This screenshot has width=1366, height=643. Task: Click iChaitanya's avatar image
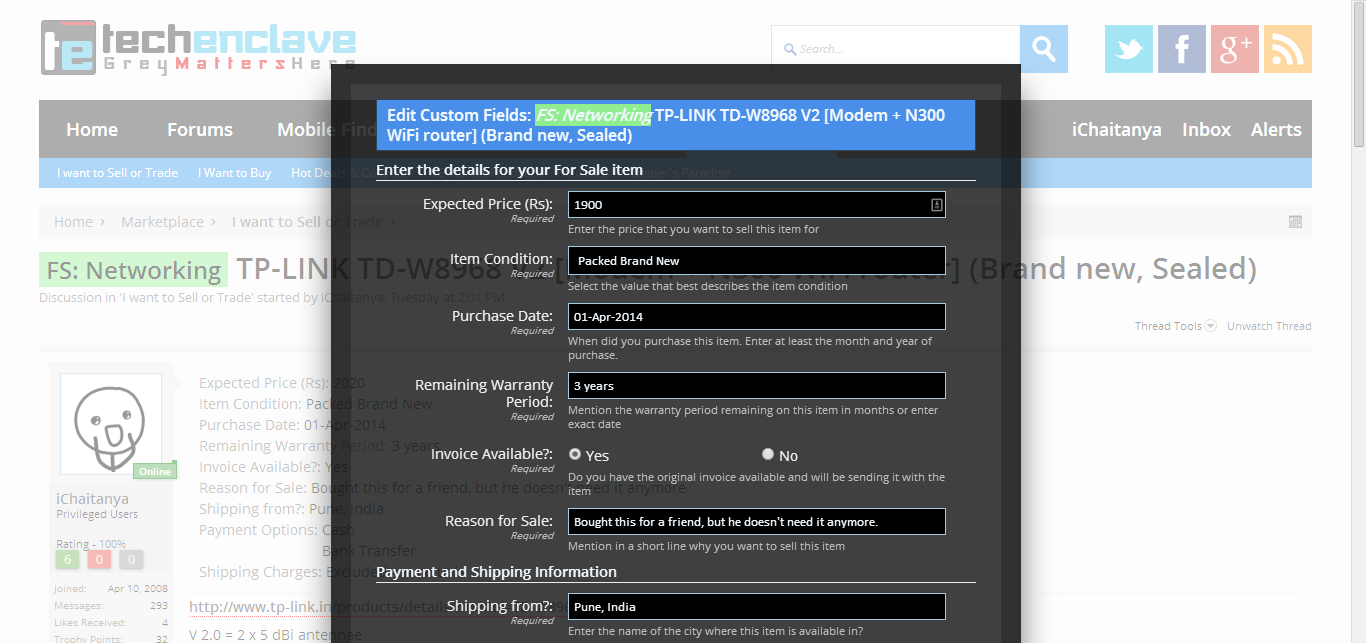[x=111, y=424]
